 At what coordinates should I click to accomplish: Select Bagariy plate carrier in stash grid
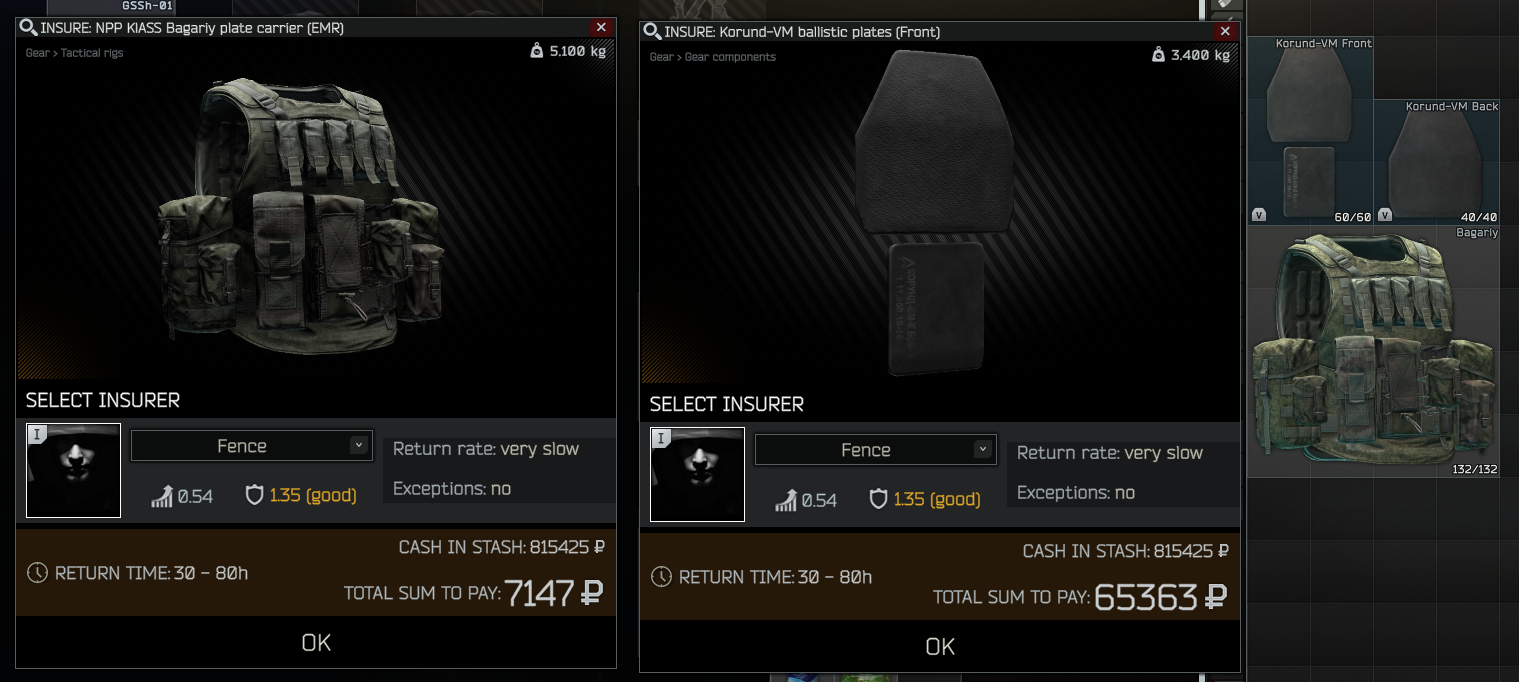1373,352
